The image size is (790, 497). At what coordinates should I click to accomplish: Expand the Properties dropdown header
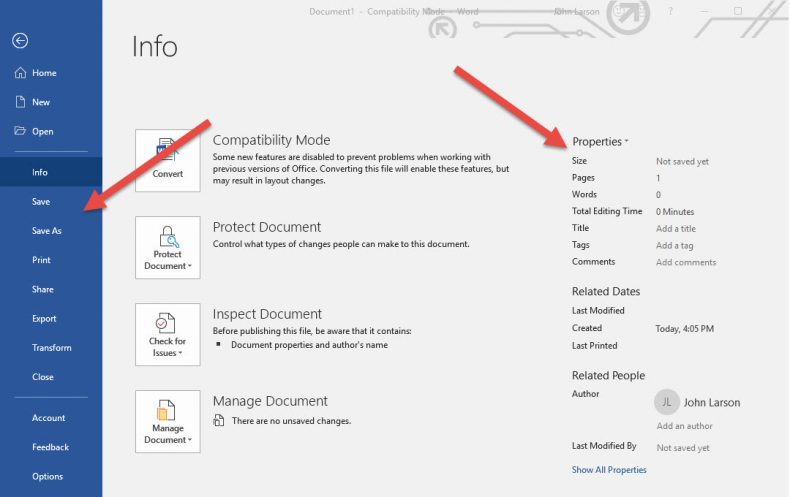tap(600, 142)
